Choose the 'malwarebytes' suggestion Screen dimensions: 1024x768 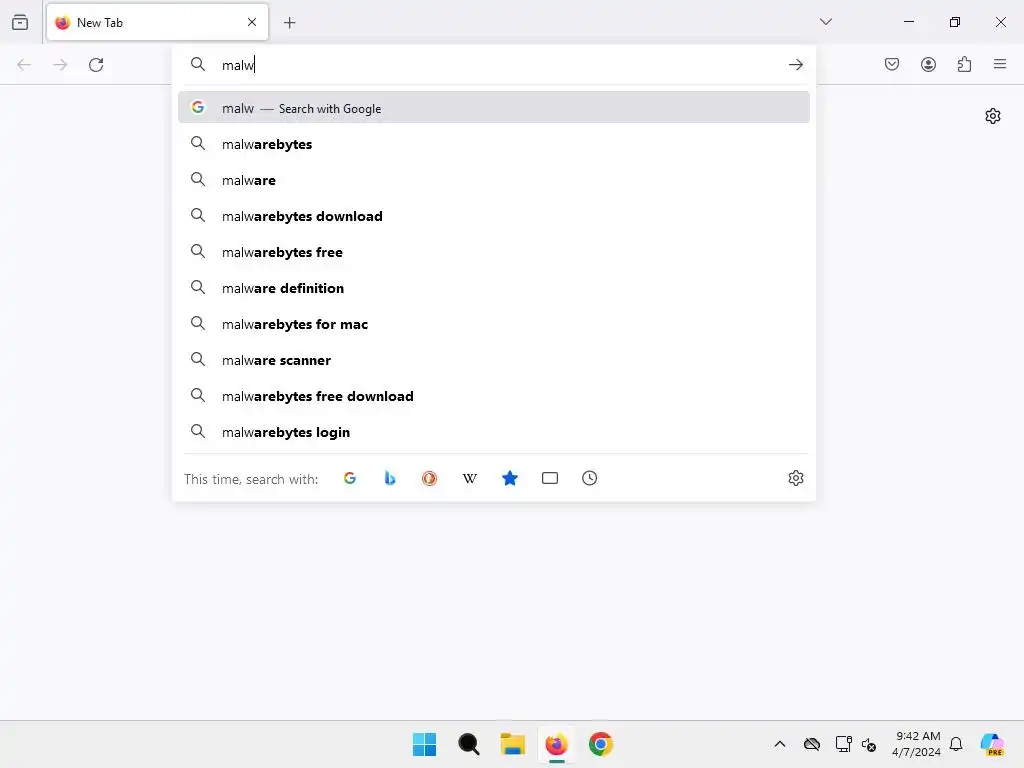pos(494,144)
